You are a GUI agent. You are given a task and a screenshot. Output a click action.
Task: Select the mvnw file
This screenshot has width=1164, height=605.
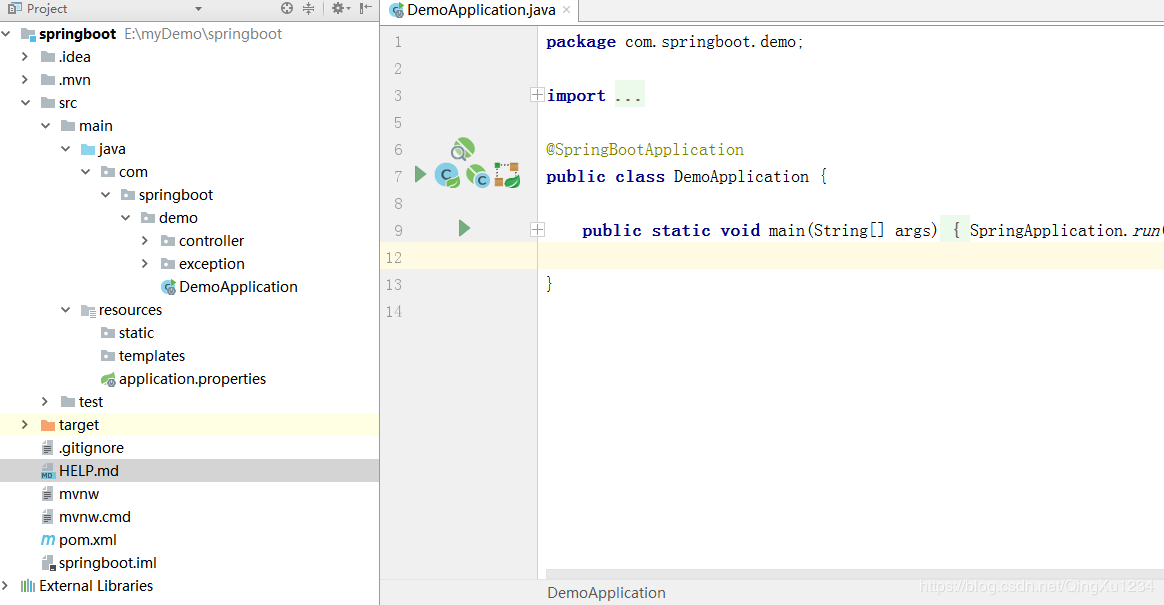tap(79, 494)
